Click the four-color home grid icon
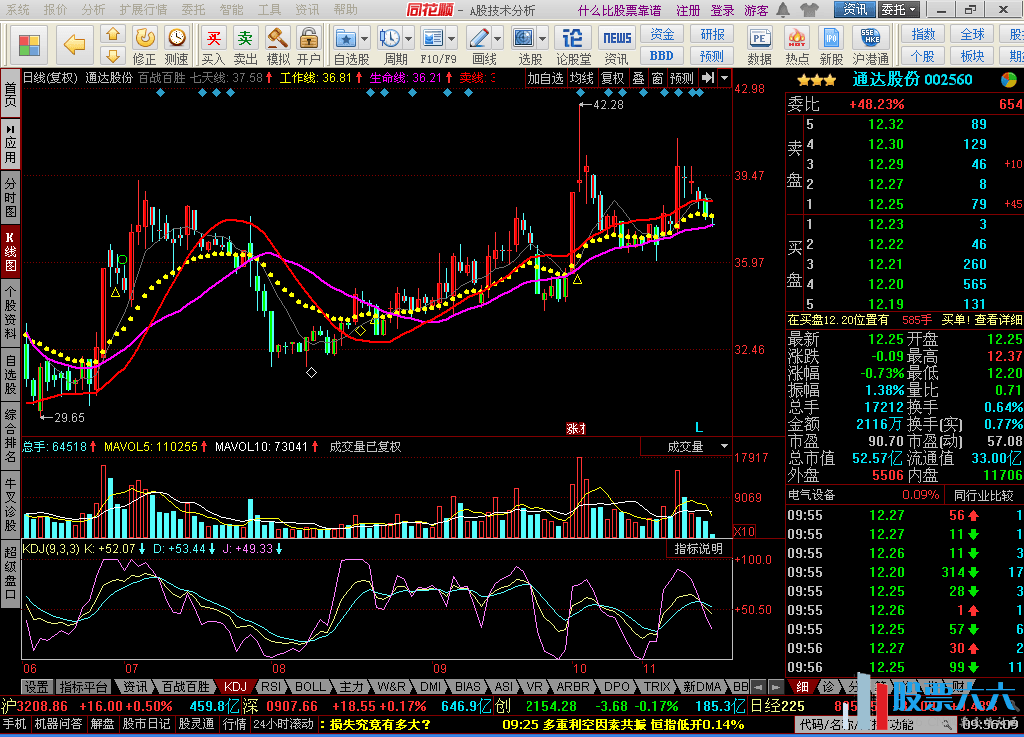The height and width of the screenshot is (737, 1024). point(29,44)
